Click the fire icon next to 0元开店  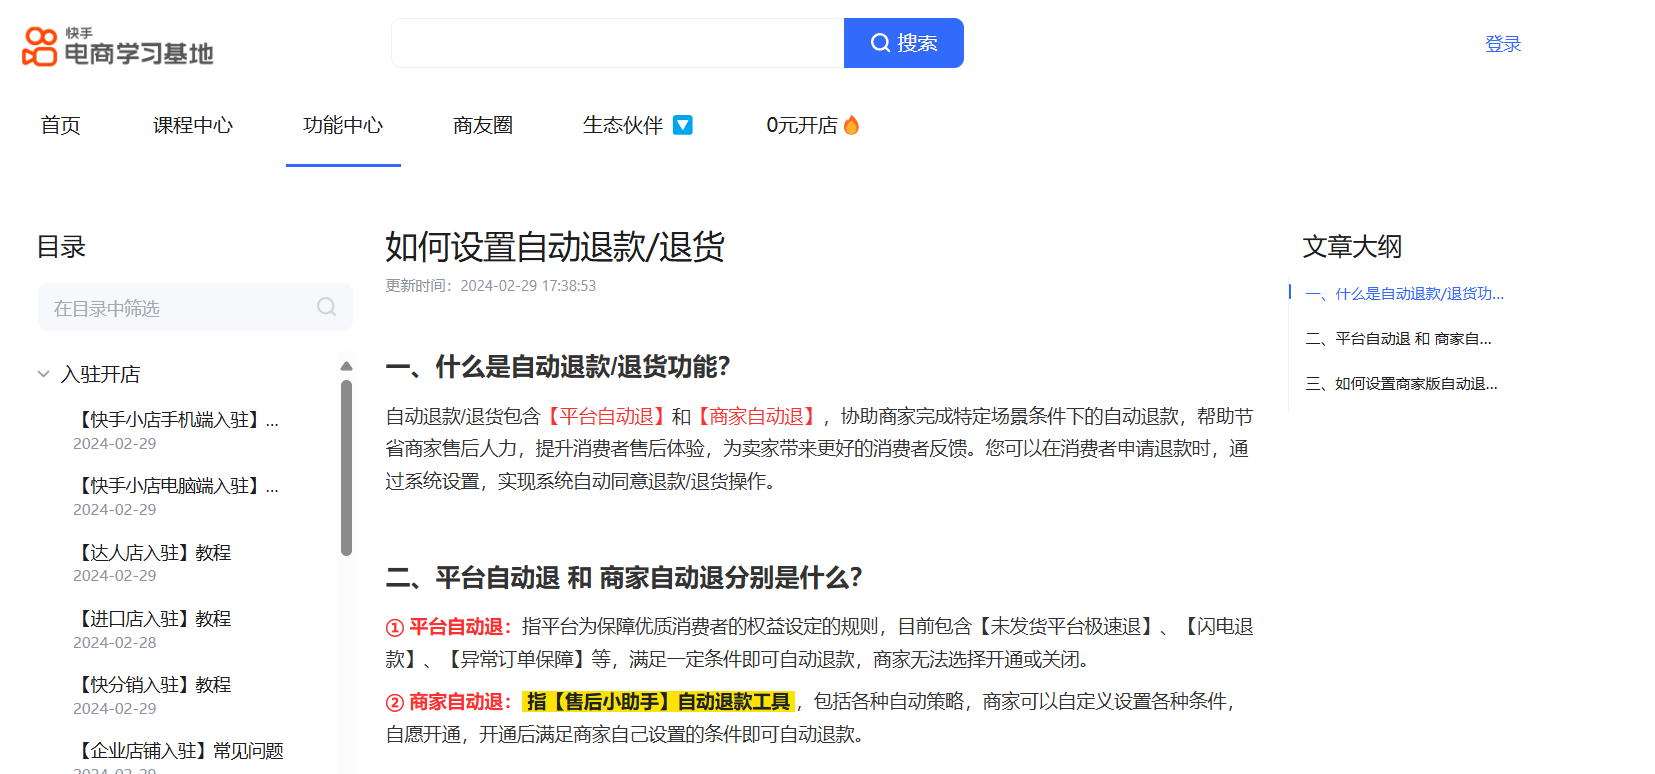click(852, 125)
